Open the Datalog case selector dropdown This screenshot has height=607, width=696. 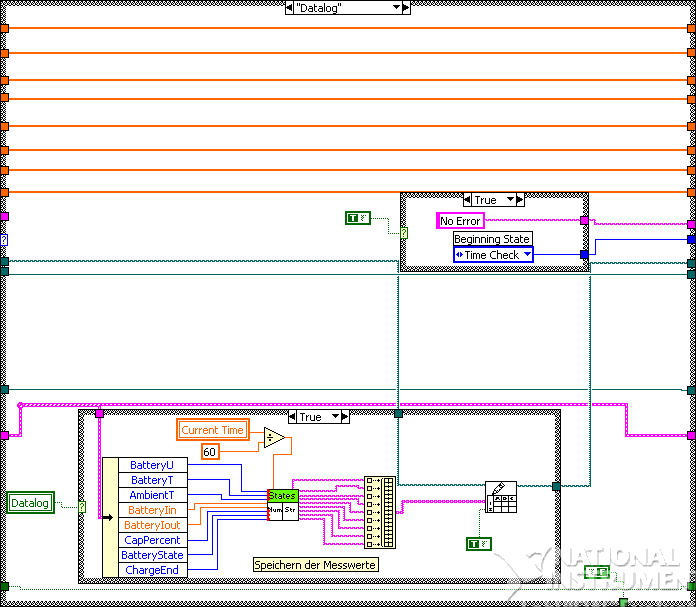pos(395,8)
